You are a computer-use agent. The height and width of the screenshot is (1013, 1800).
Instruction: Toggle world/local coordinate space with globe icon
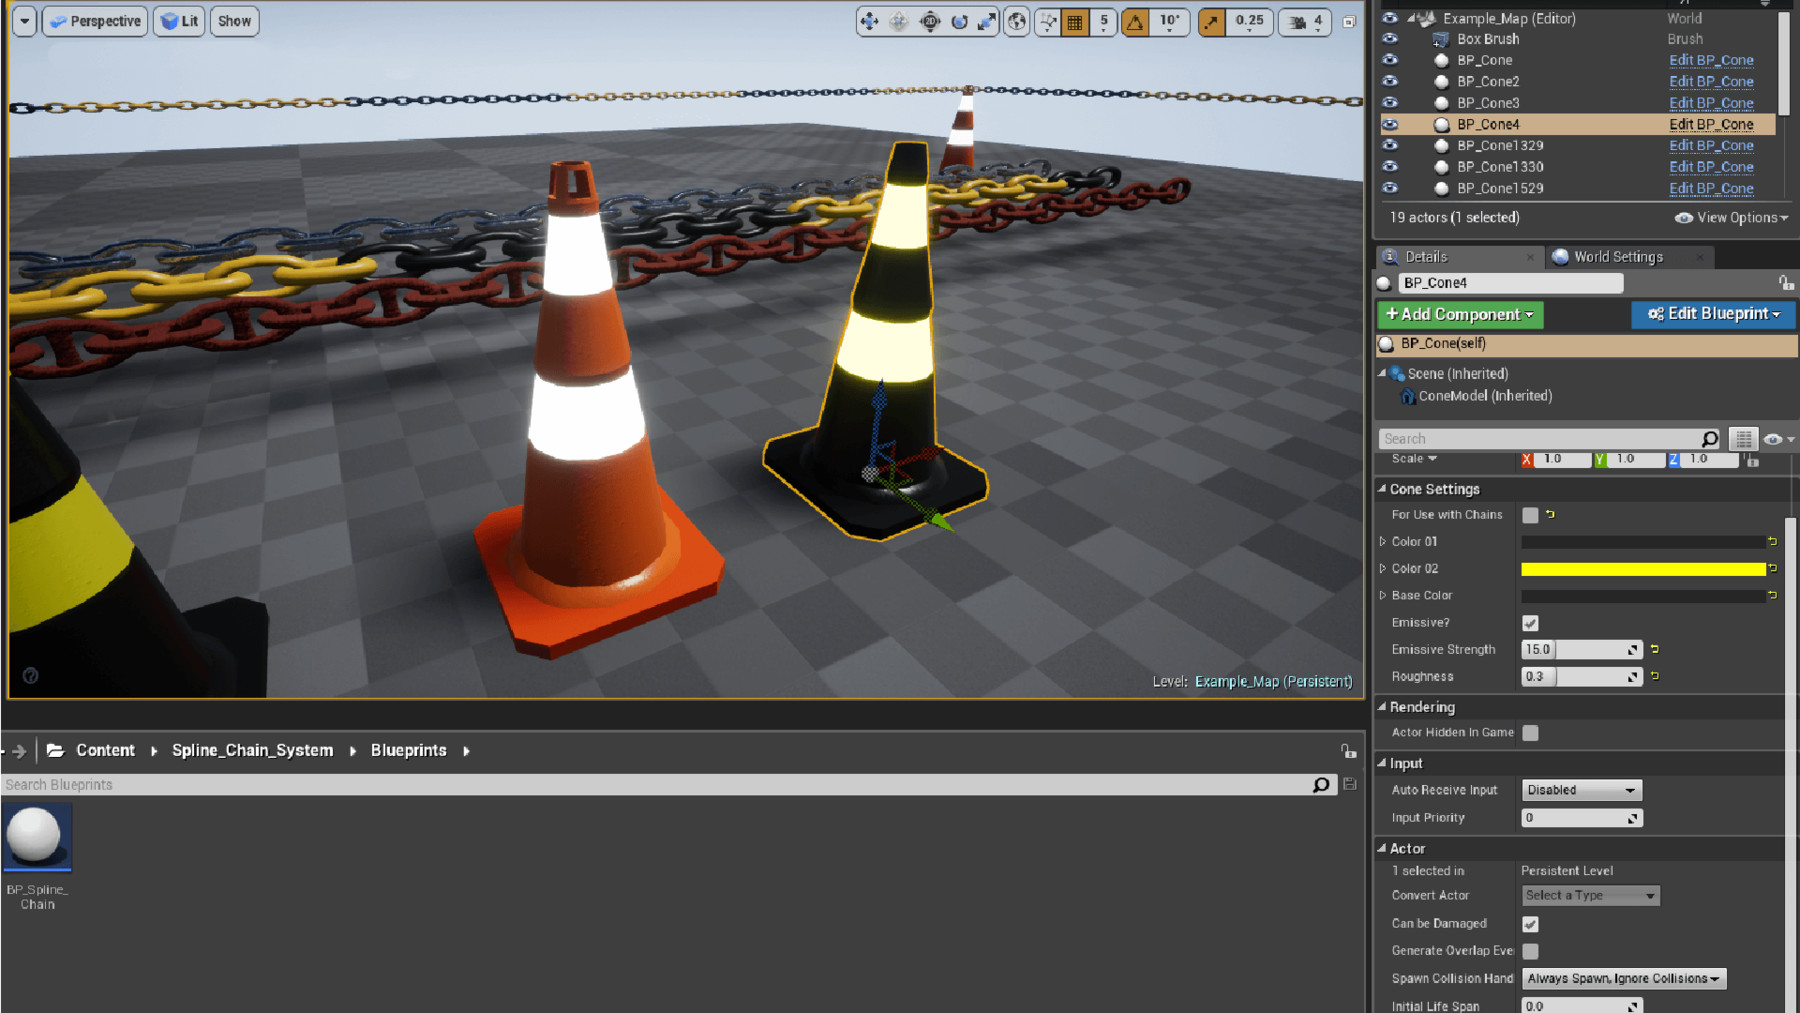[x=1017, y=21]
